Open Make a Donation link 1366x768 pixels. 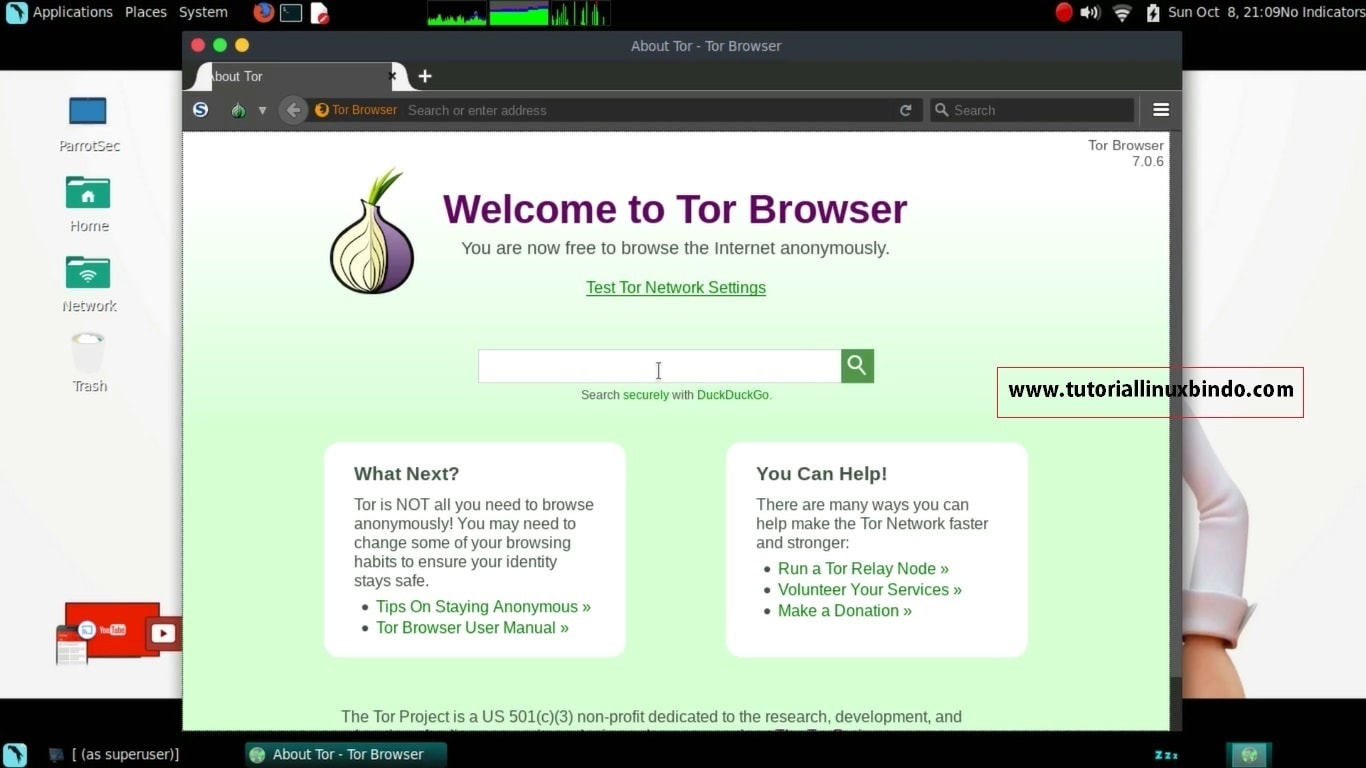tap(845, 611)
